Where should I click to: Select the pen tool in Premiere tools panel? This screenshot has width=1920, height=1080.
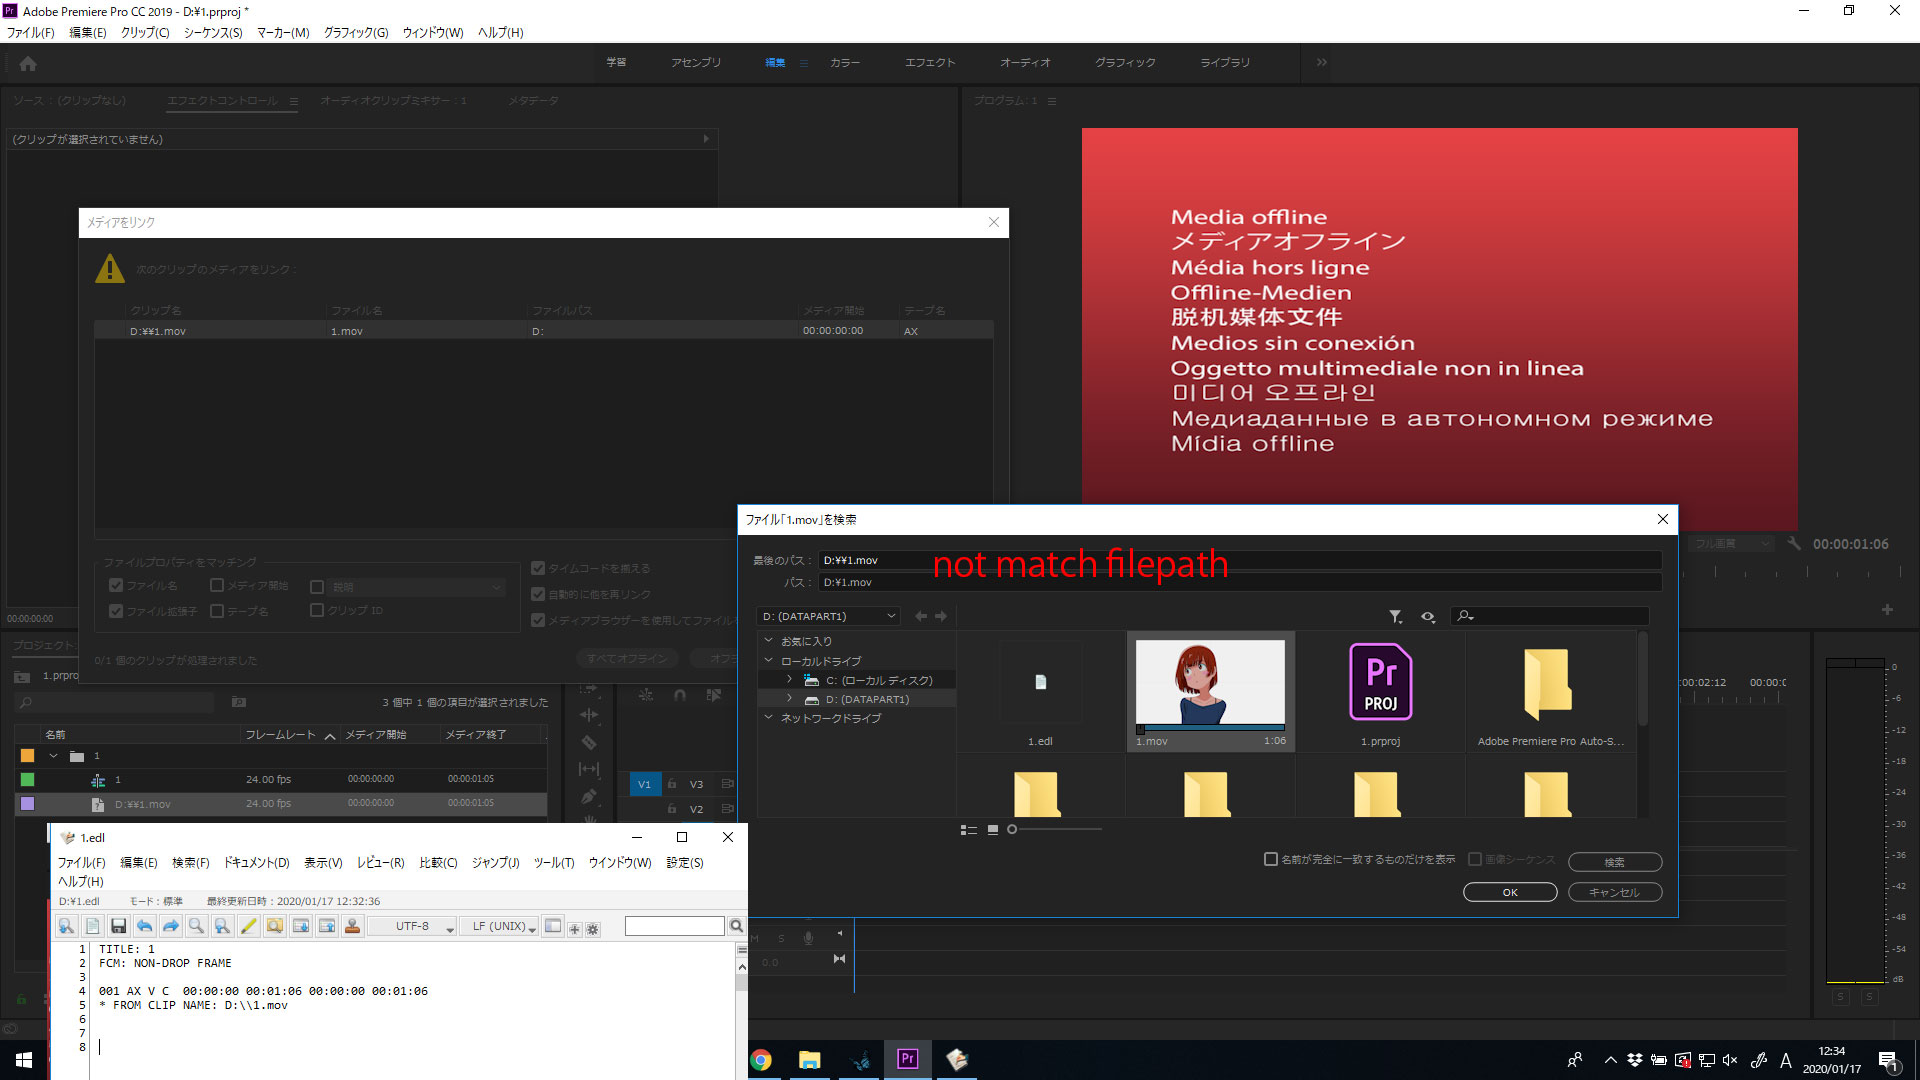click(x=589, y=797)
